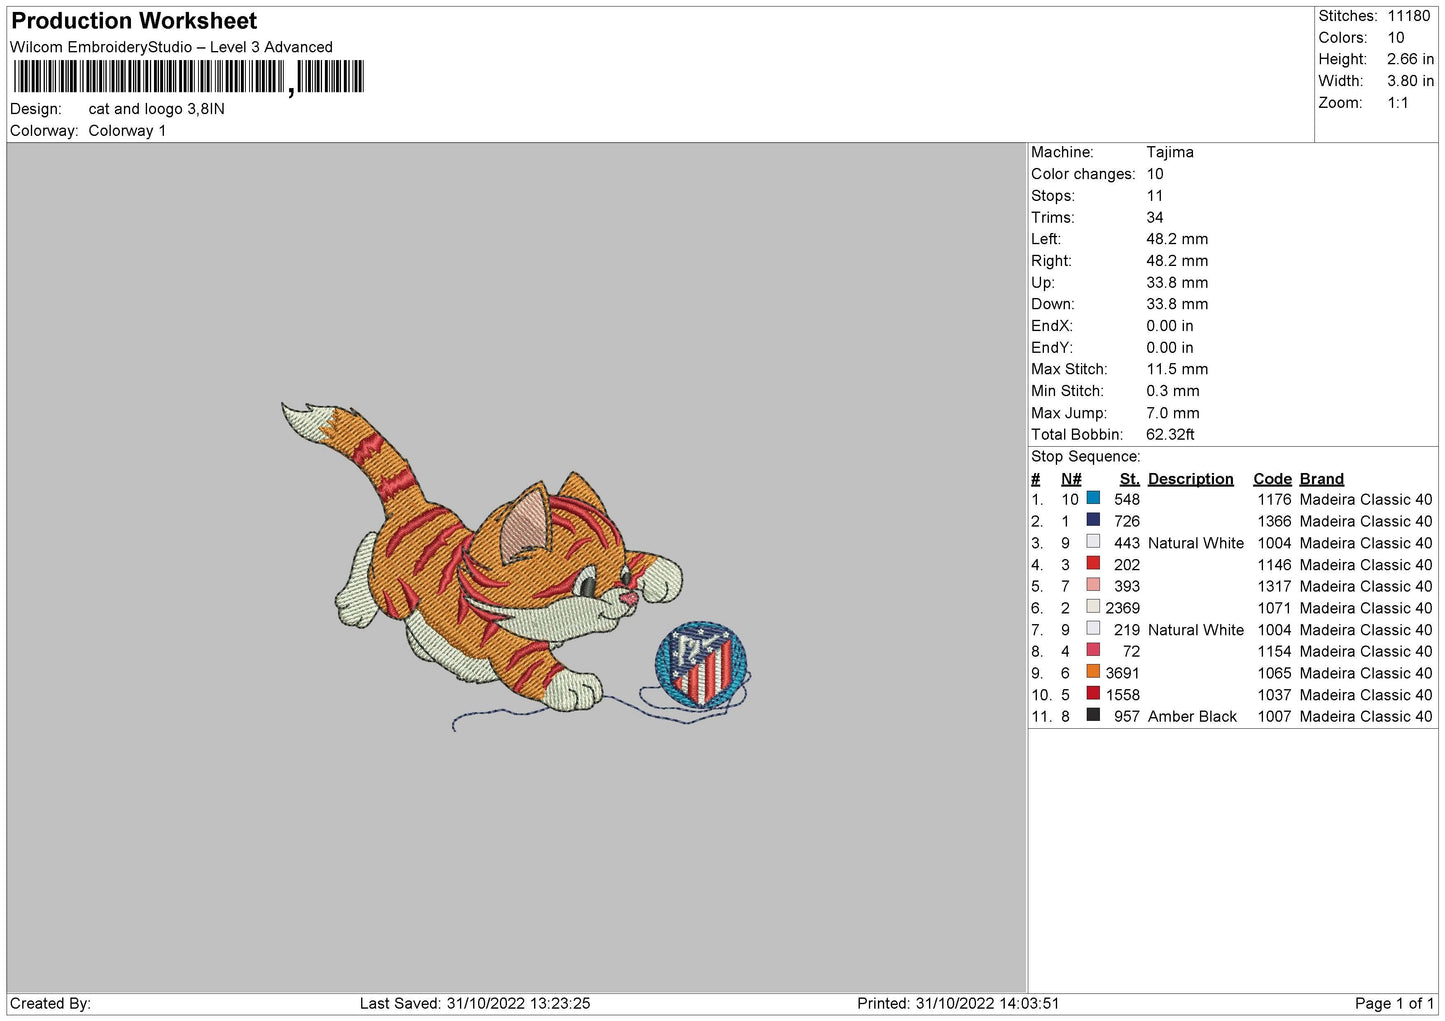Click the Left value 48.2 mm
Image resolution: width=1445 pixels, height=1021 pixels.
point(1177,239)
